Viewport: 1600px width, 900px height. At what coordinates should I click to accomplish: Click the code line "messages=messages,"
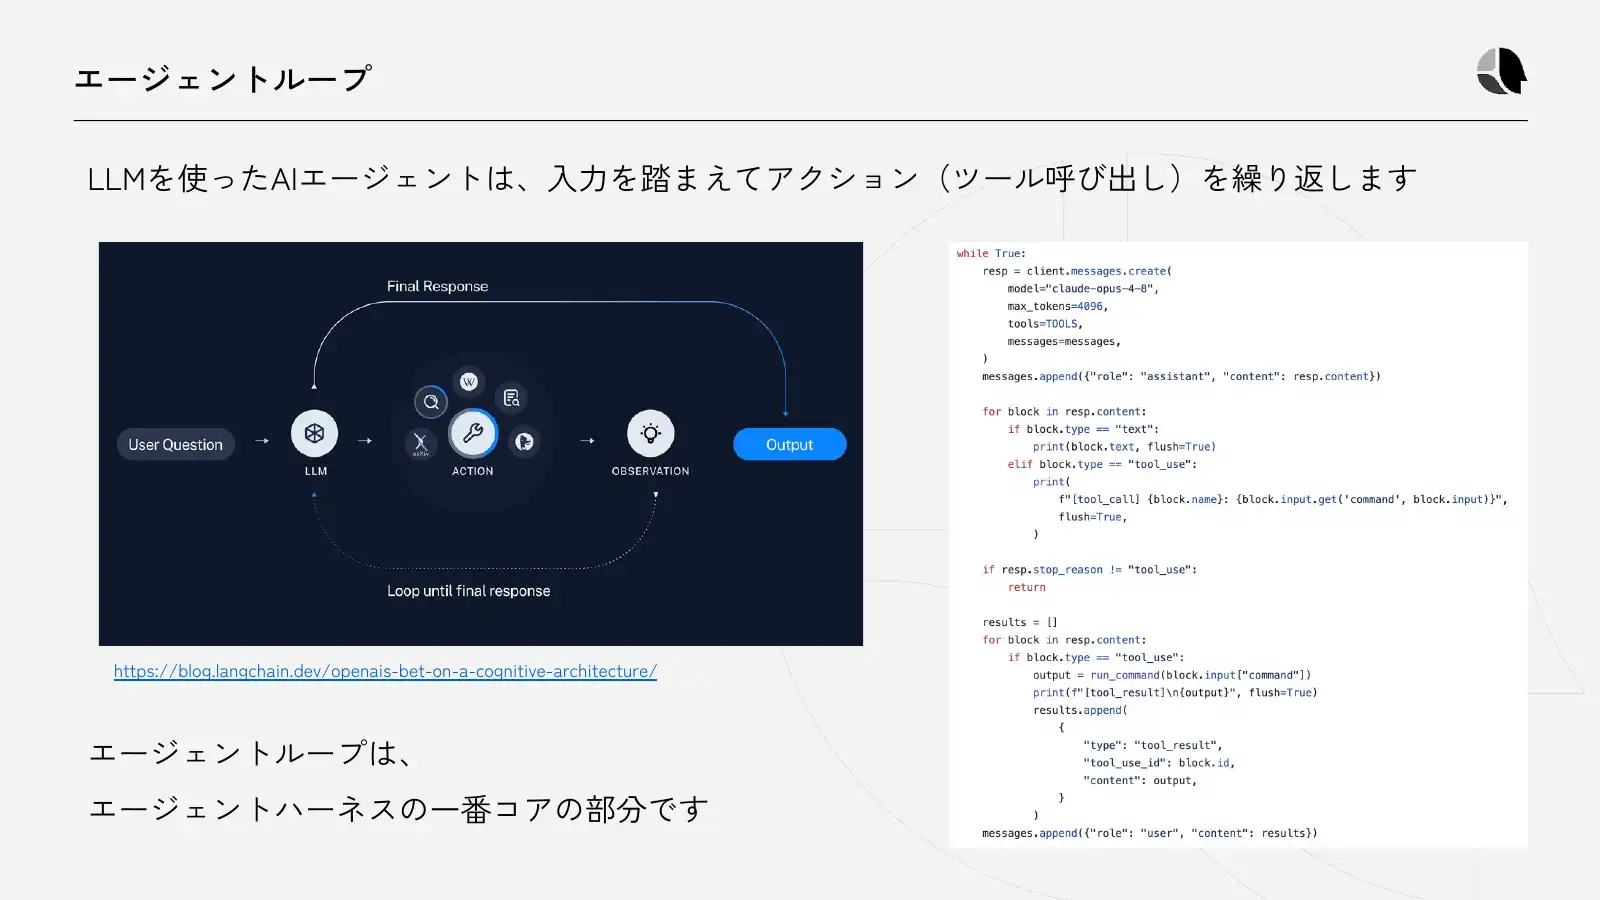1064,342
